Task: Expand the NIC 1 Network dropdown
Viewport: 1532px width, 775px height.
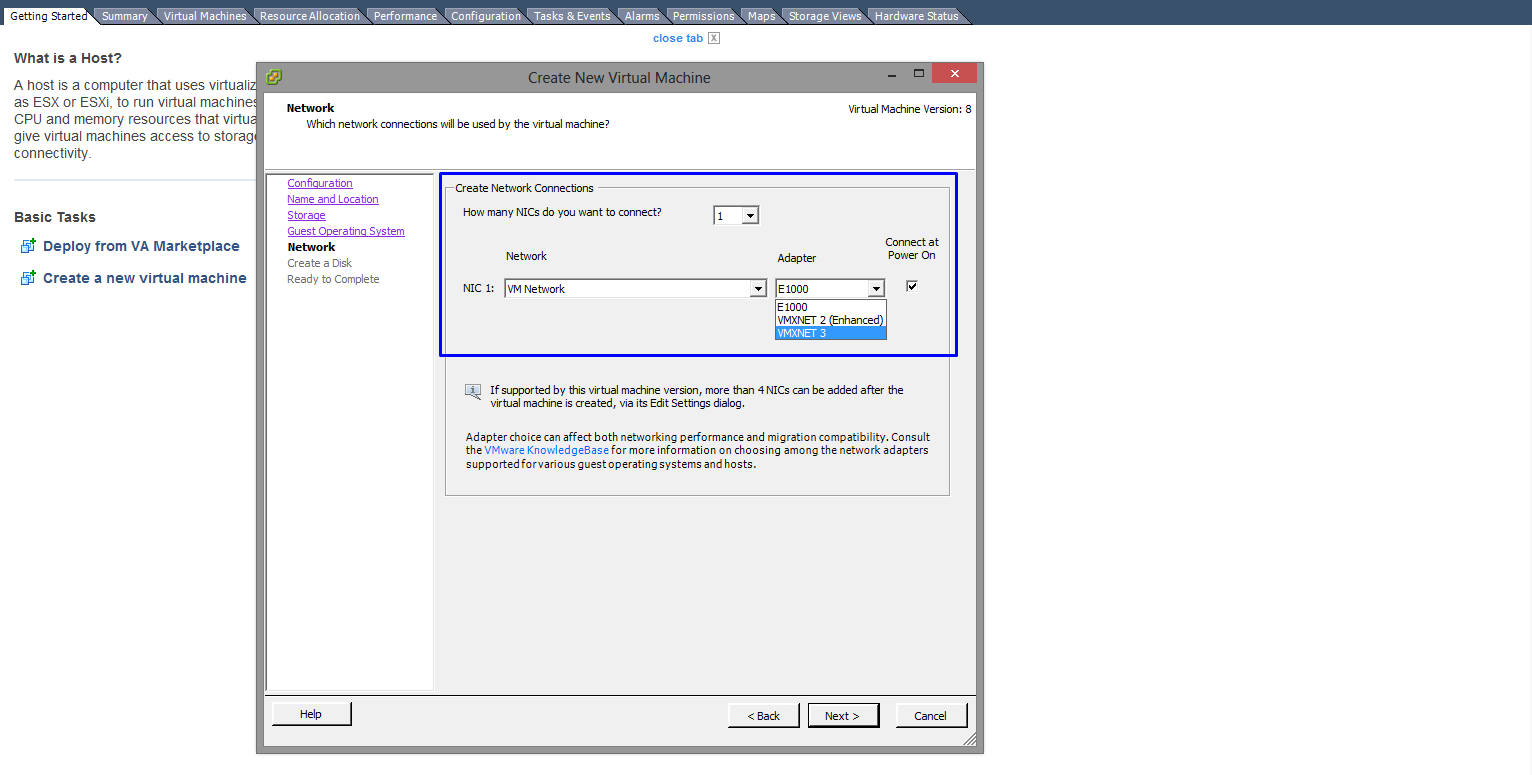Action: pos(758,289)
